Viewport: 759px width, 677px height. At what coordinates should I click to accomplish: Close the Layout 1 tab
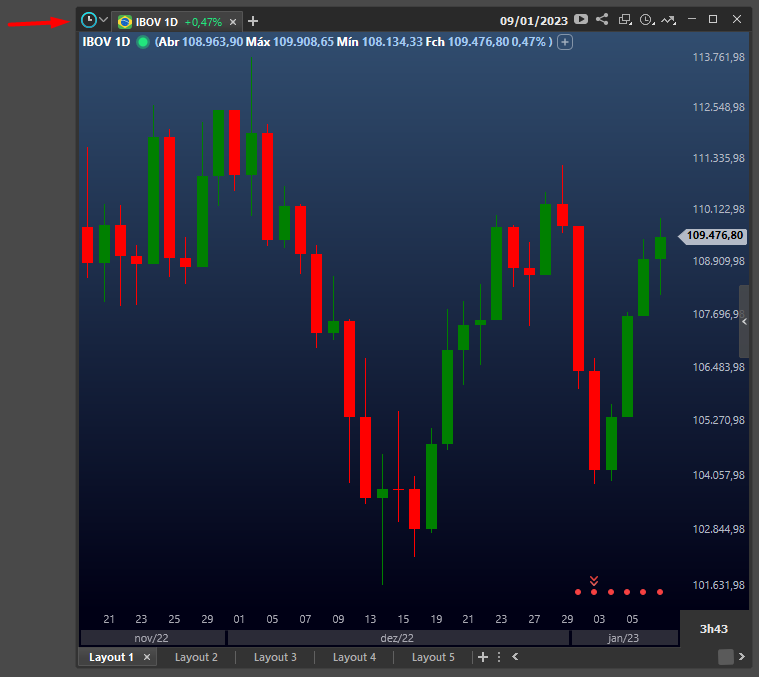click(147, 657)
